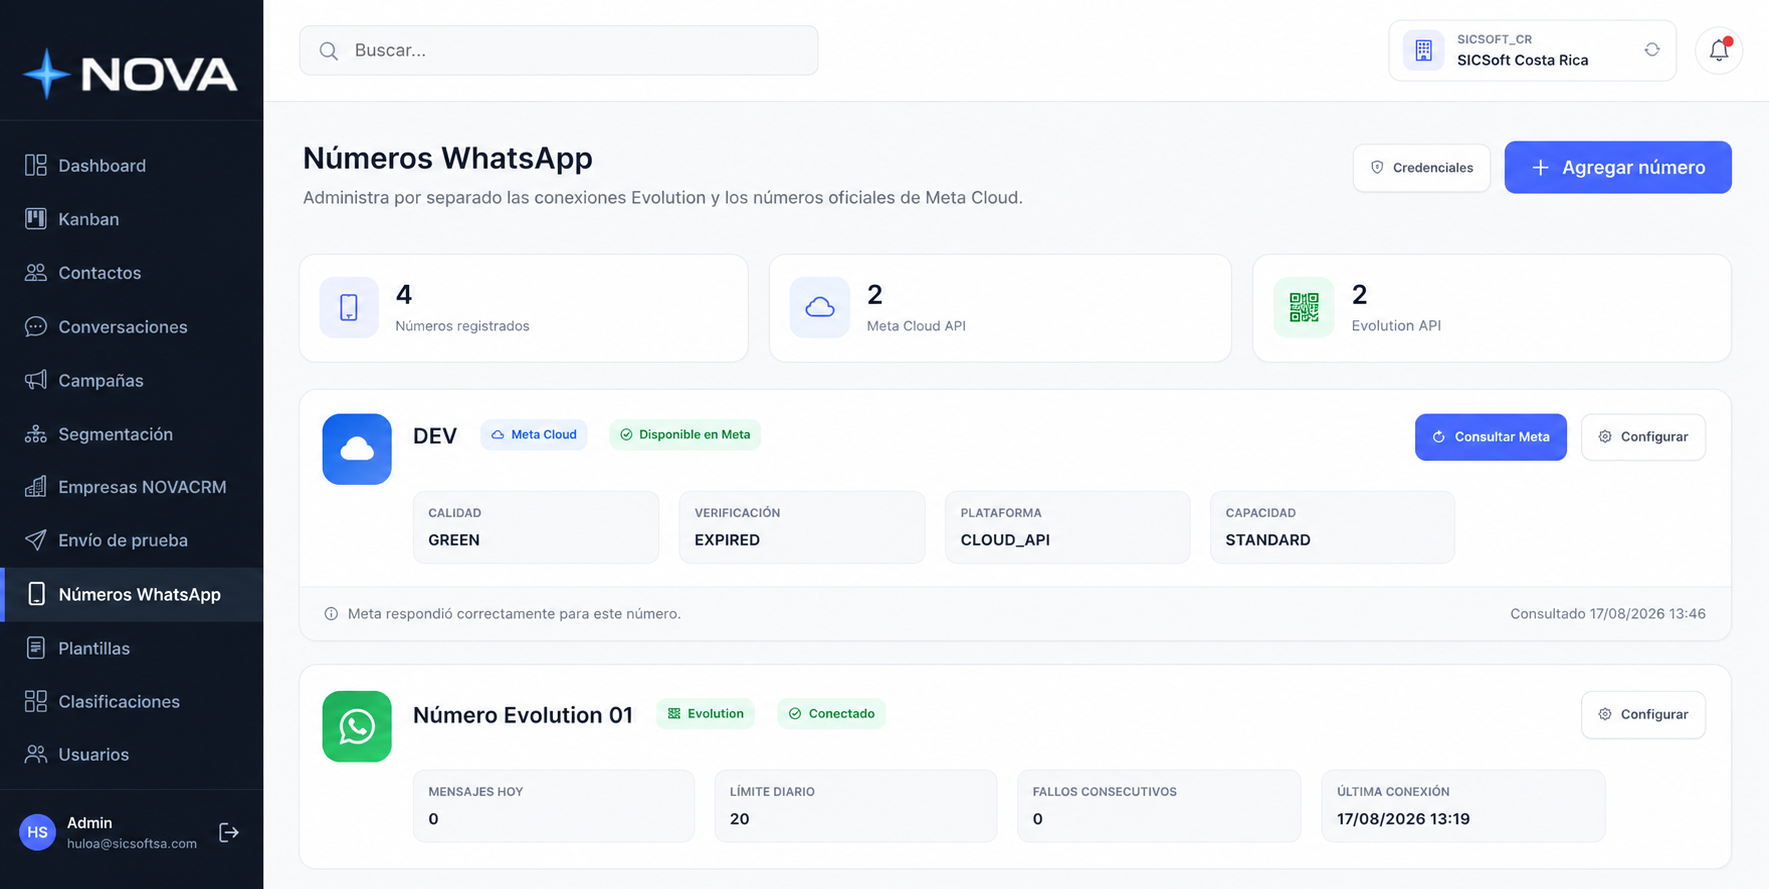1769x889 pixels.
Task: Click the Empresas NOVACRM building icon
Action: [36, 487]
